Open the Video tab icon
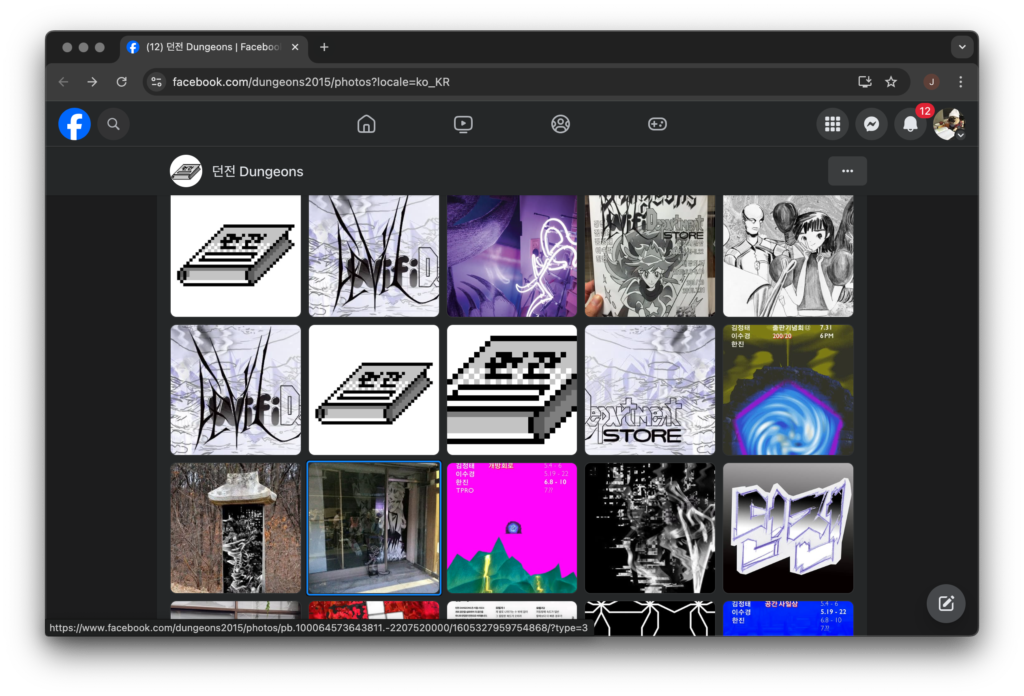Image resolution: width=1024 pixels, height=696 pixels. [463, 124]
